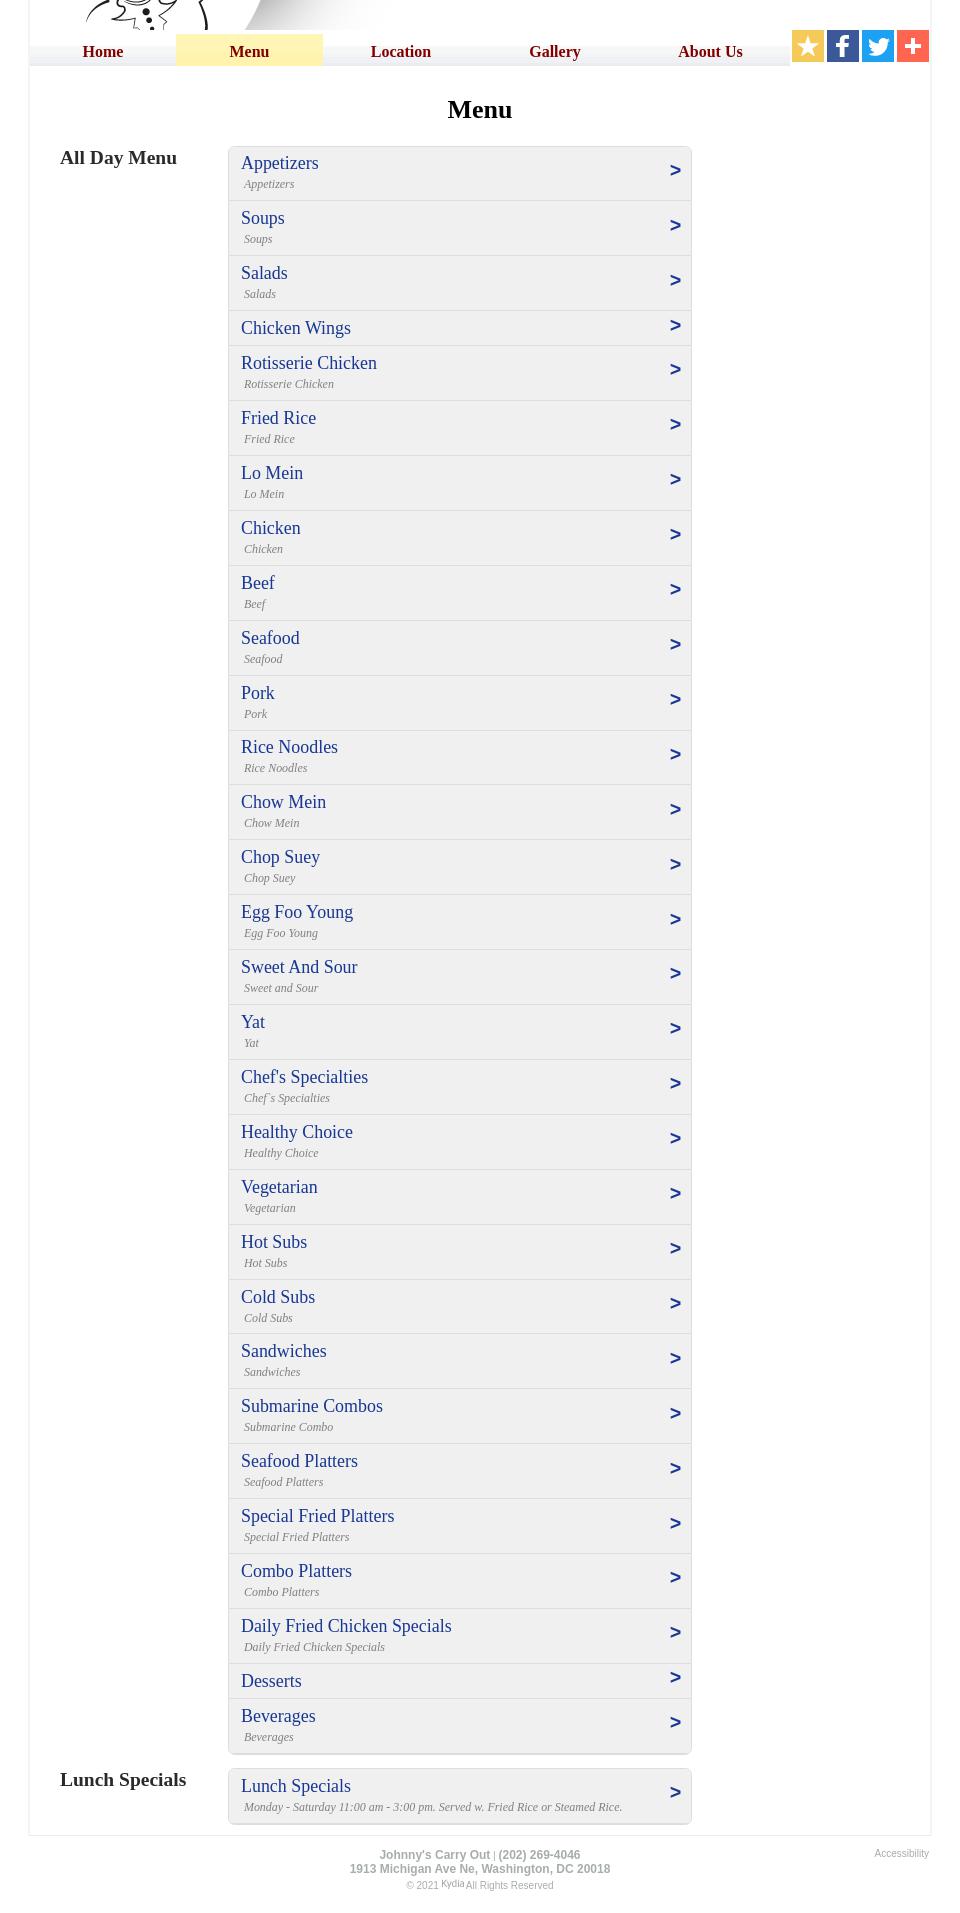
Task: Expand the Seafood category arrow
Action: [x=675, y=645]
